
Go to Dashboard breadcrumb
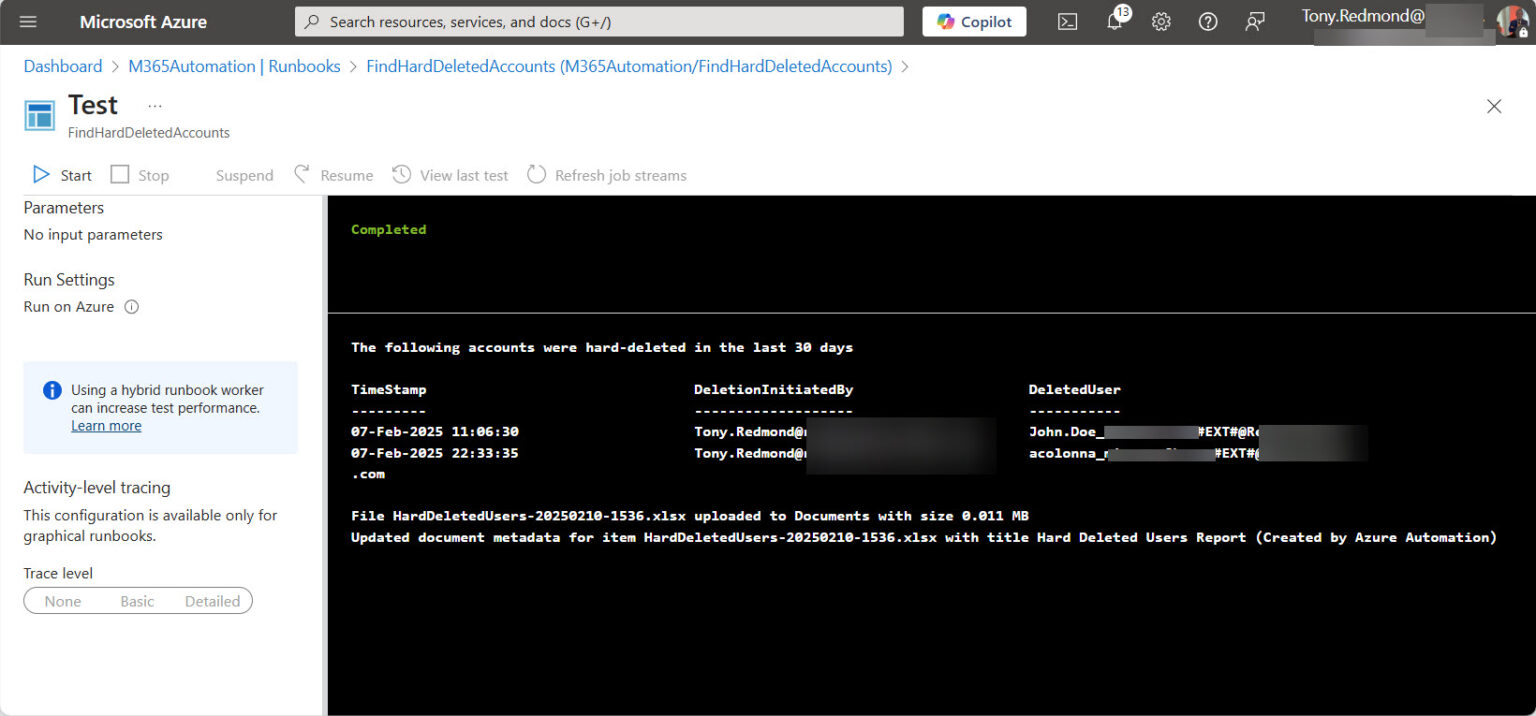(63, 66)
